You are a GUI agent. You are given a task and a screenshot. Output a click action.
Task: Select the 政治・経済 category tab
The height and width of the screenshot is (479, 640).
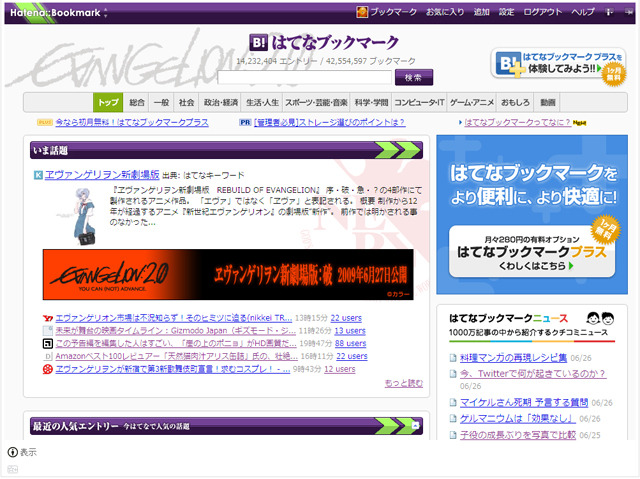click(220, 102)
